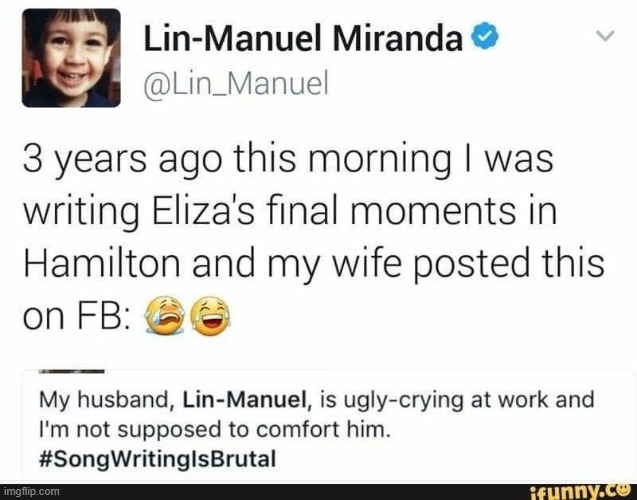Click the tears of joy emoji
Viewport: 637px width, 500px height.
211,316
